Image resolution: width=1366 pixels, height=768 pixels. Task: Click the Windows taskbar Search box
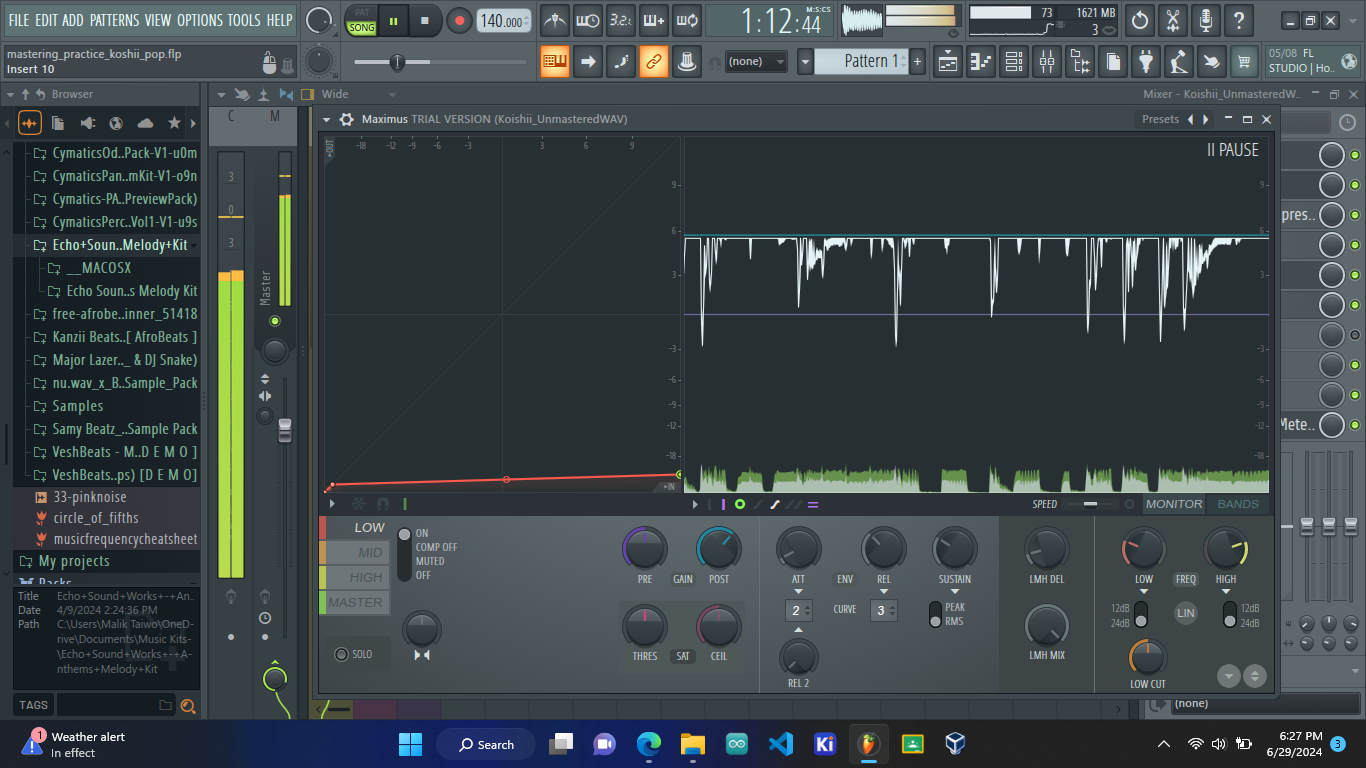pyautogui.click(x=487, y=744)
